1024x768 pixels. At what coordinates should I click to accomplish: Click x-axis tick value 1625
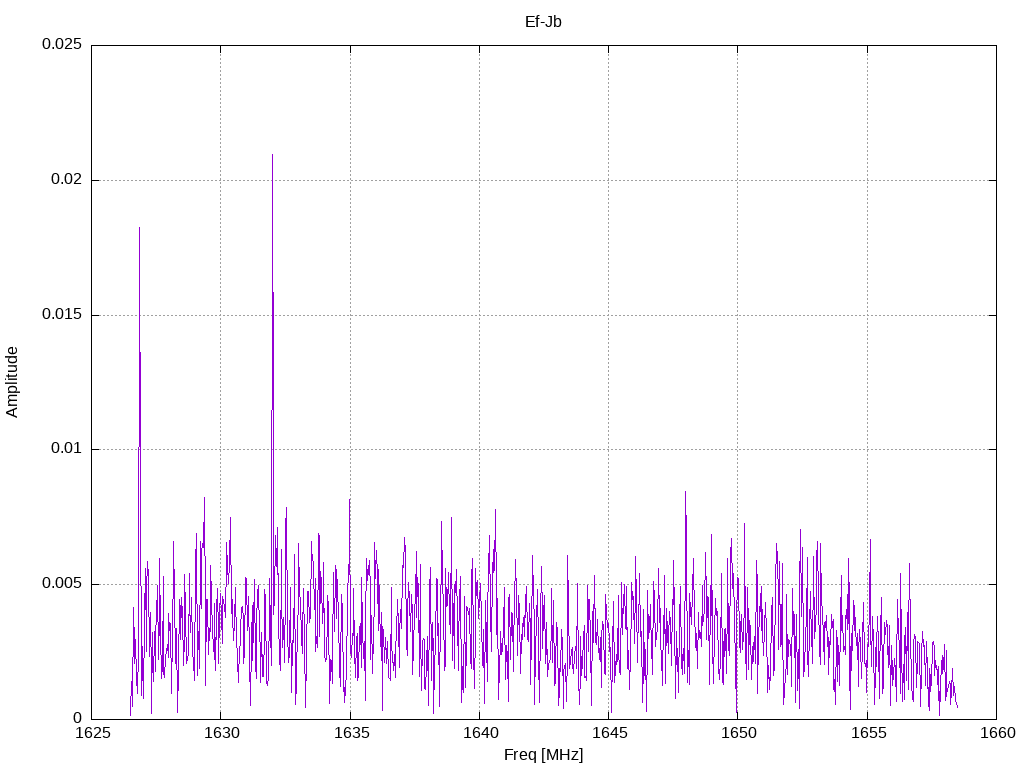coord(93,733)
